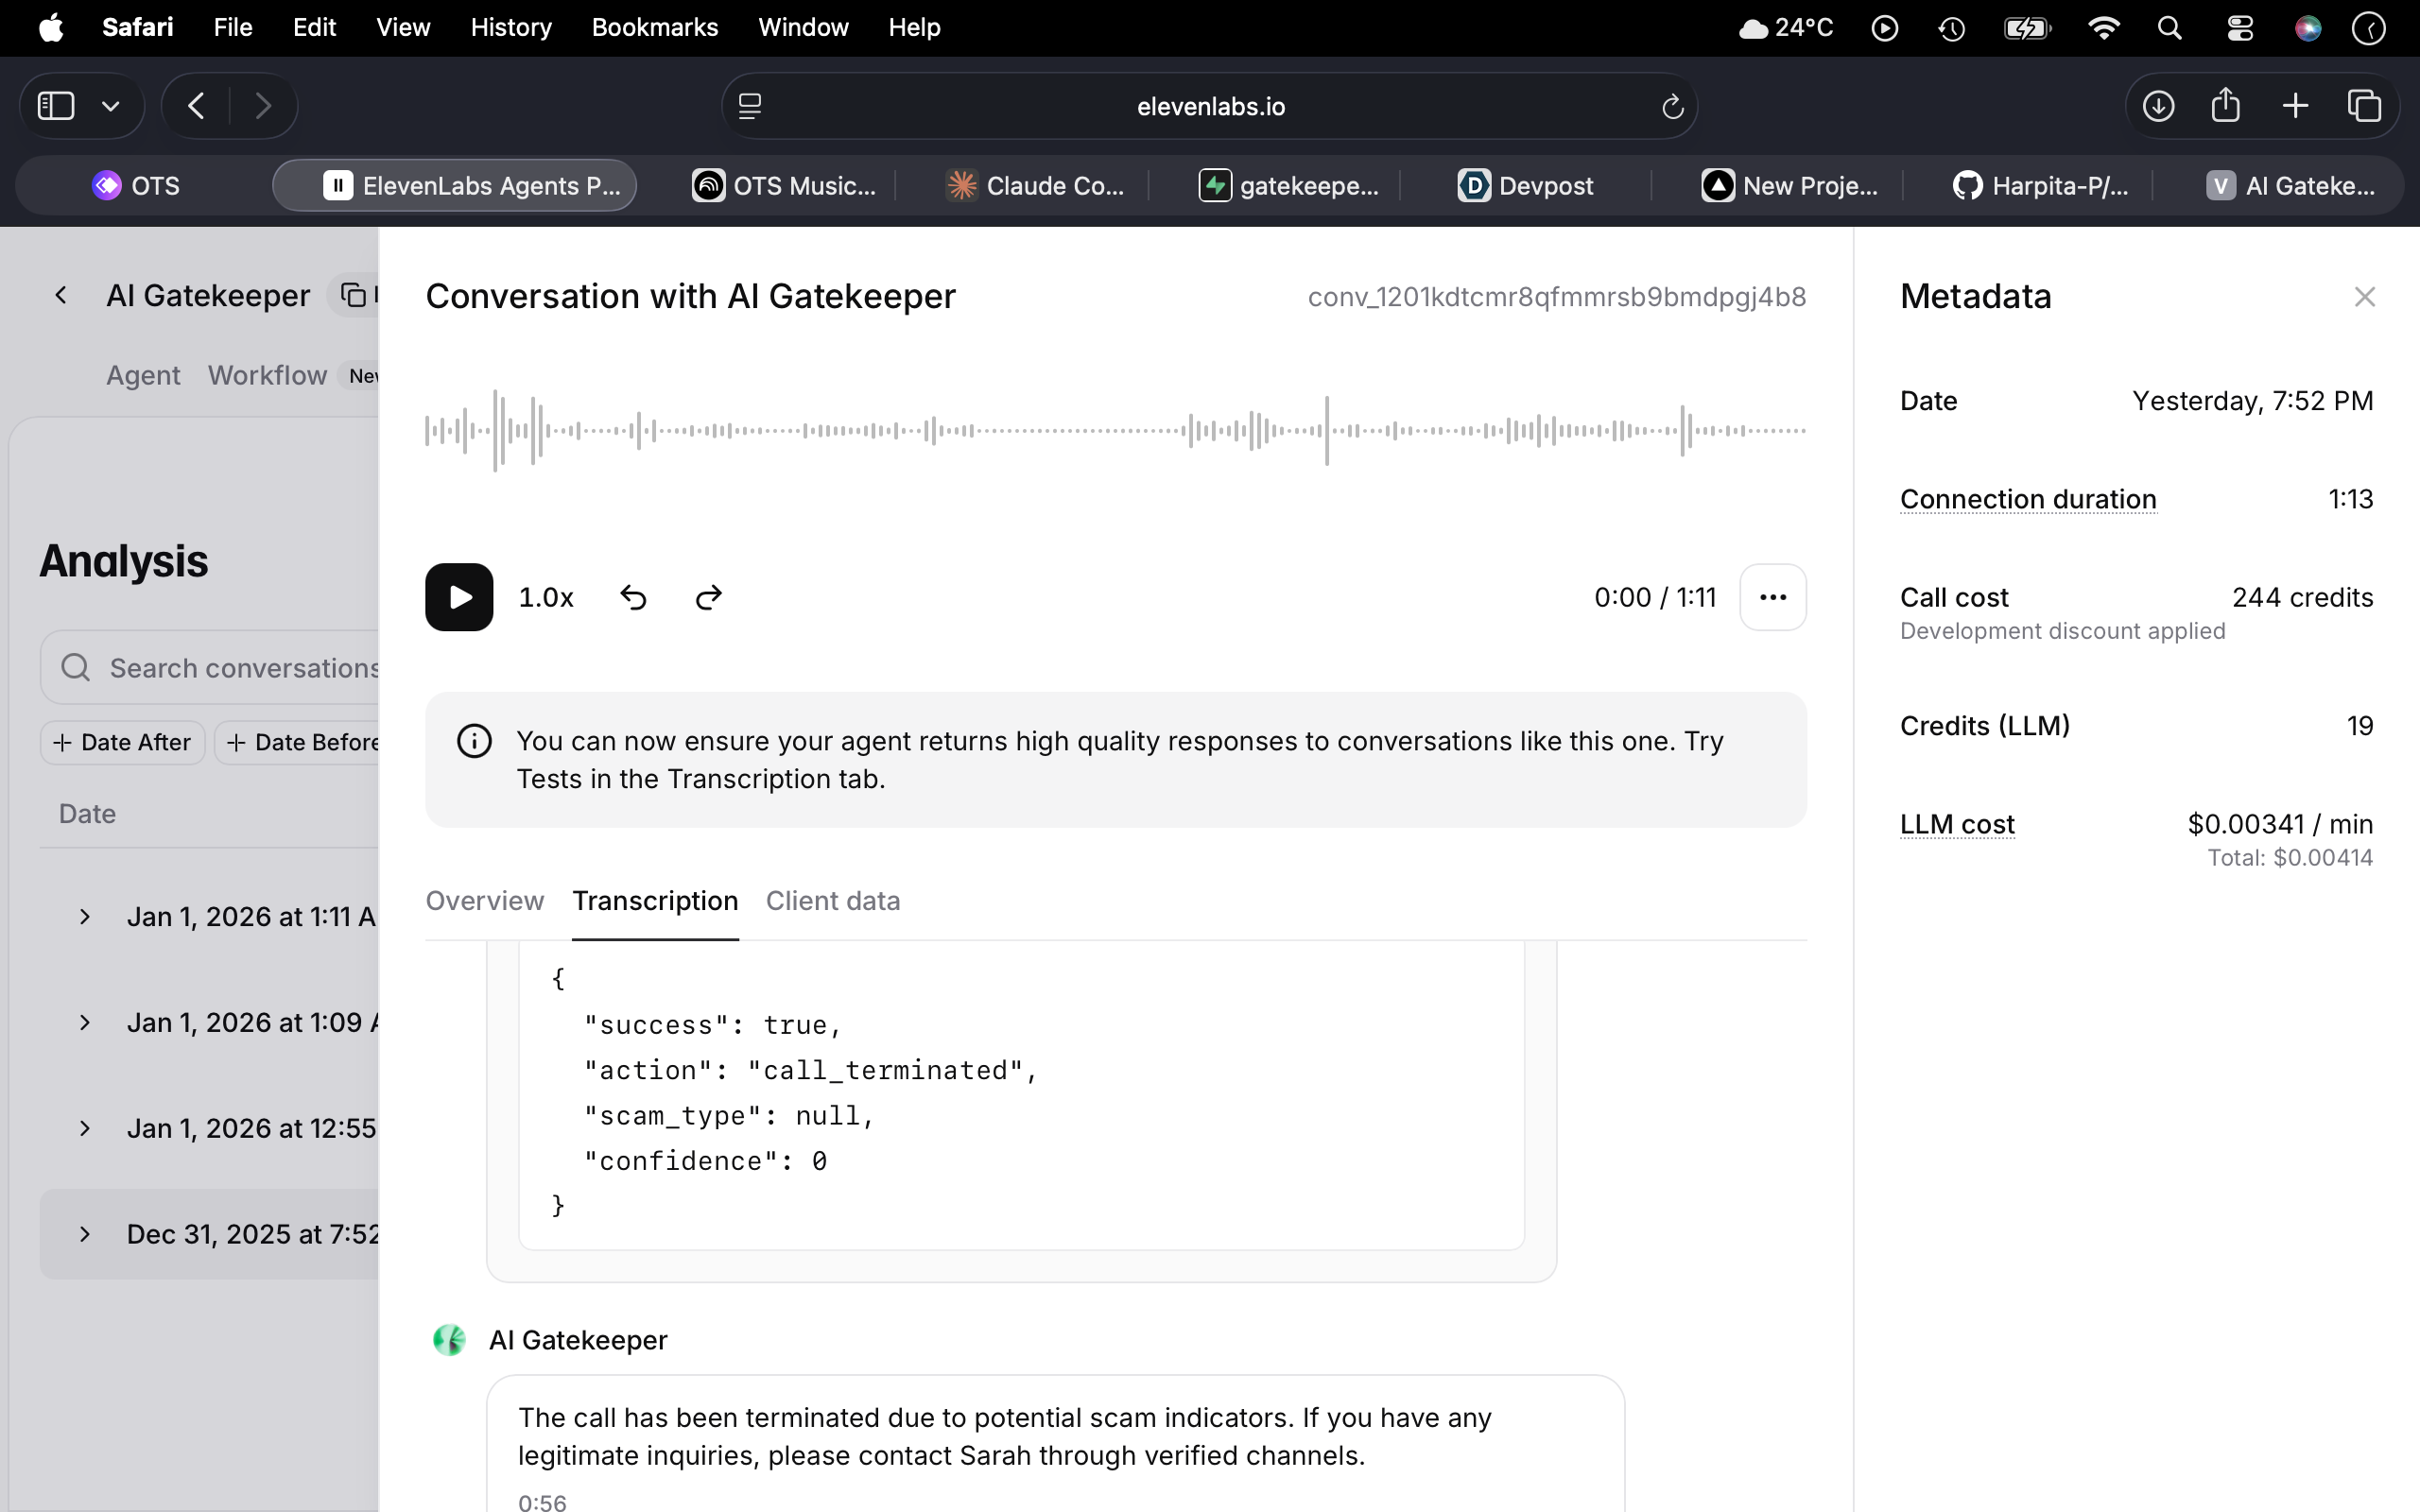Click the AI Gatekeeper avatar in transcript
Image resolution: width=2420 pixels, height=1512 pixels.
(449, 1340)
